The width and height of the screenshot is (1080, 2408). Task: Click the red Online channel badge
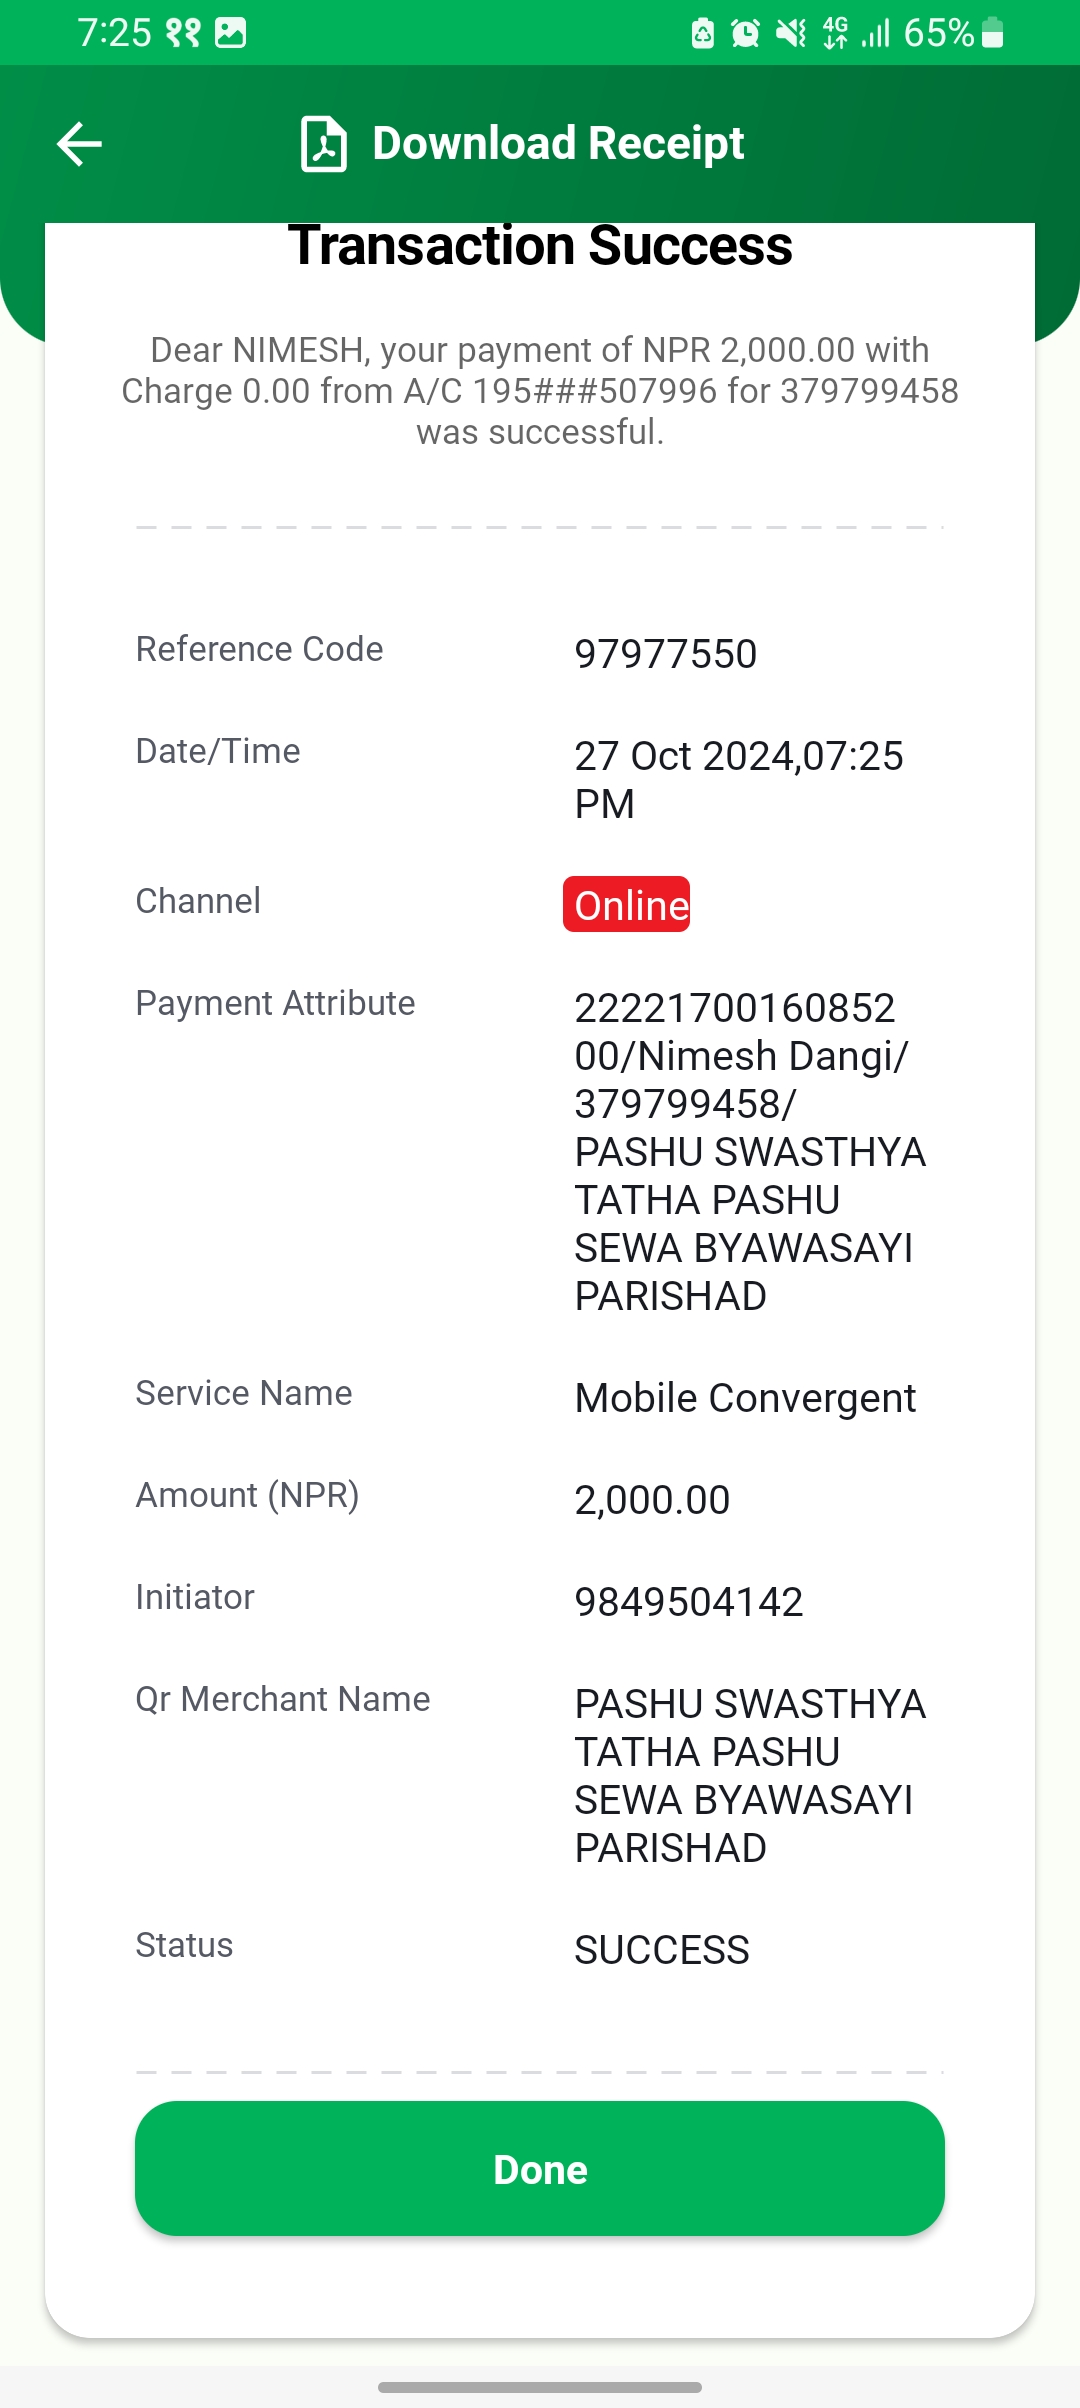click(627, 904)
